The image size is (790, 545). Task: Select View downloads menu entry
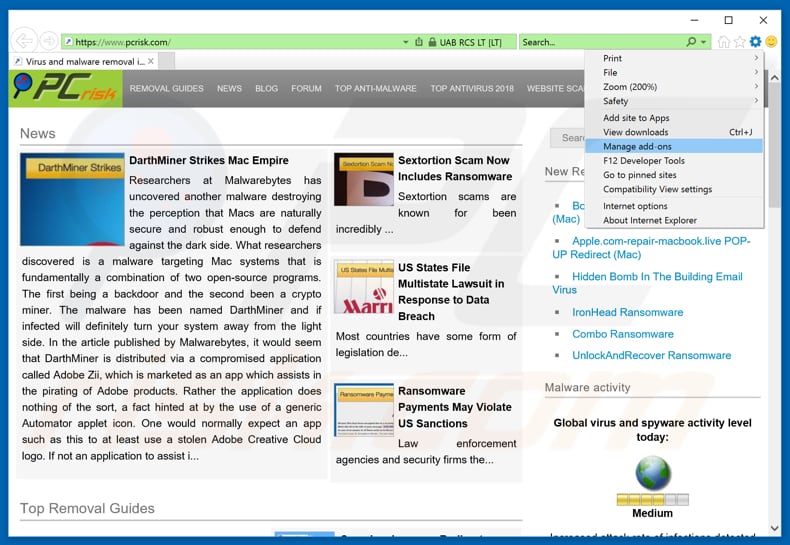pyautogui.click(x=674, y=132)
